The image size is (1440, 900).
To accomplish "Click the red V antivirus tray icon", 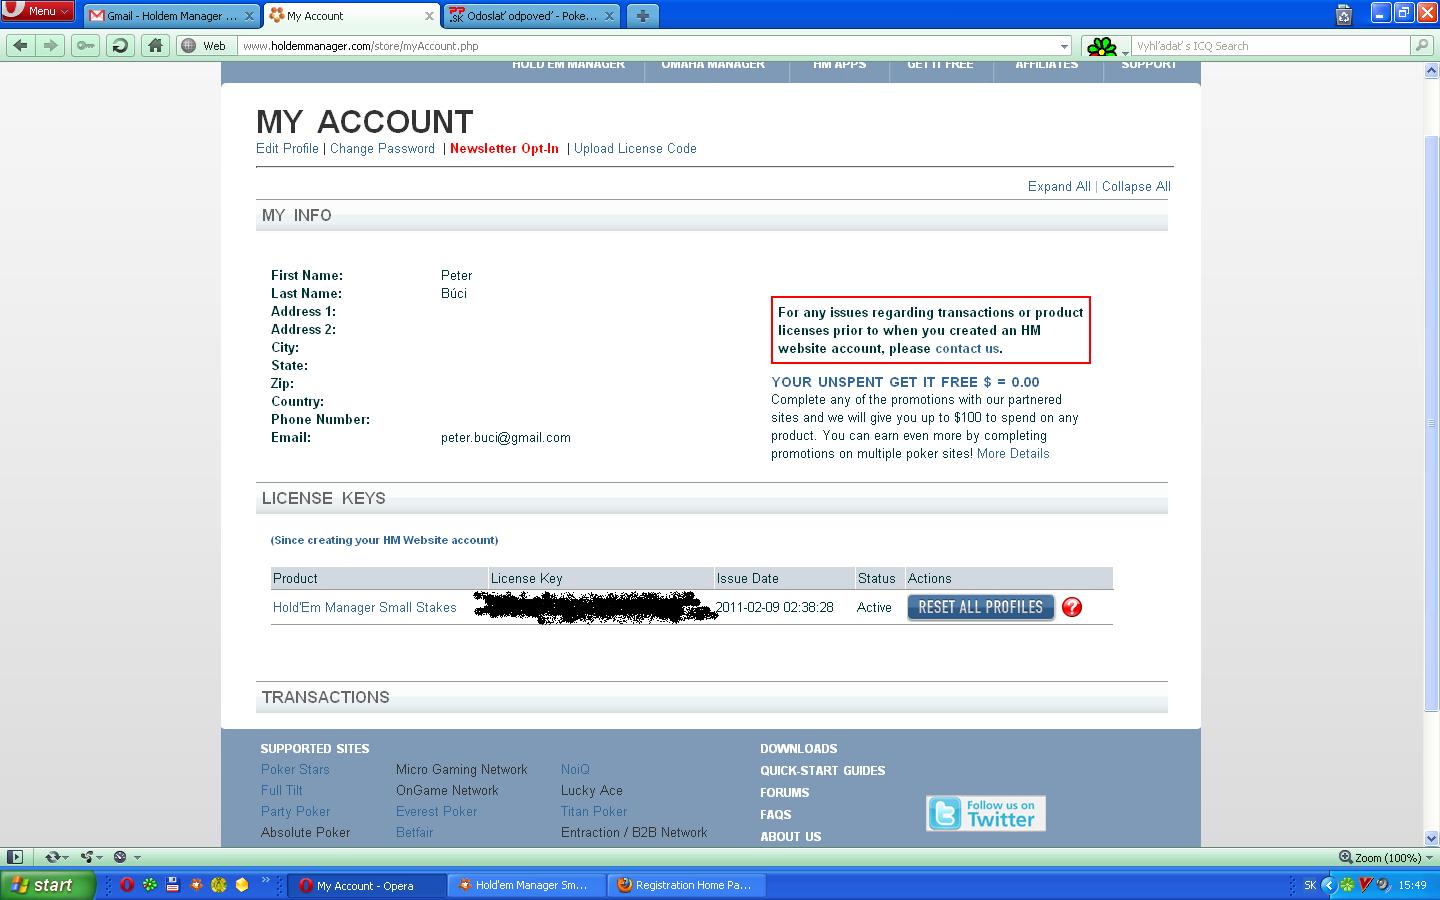I will point(1365,885).
